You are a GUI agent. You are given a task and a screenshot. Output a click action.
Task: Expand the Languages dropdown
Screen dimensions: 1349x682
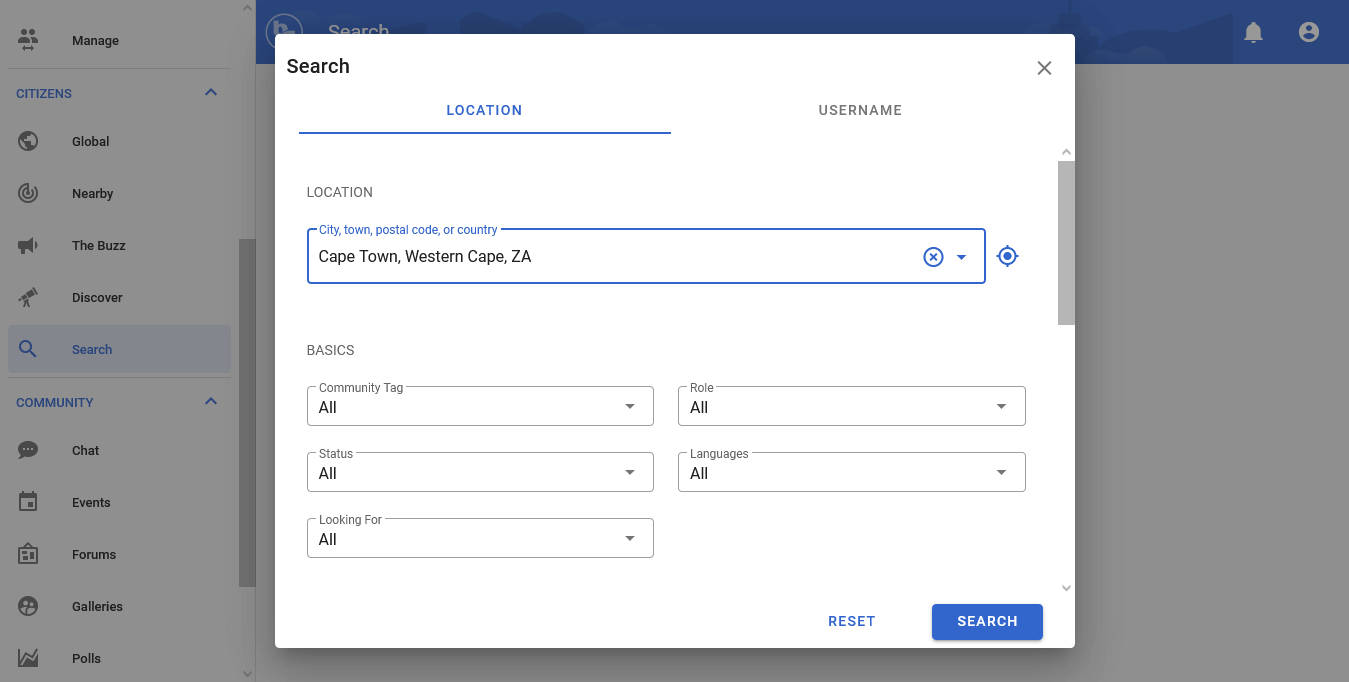pyautogui.click(x=851, y=472)
